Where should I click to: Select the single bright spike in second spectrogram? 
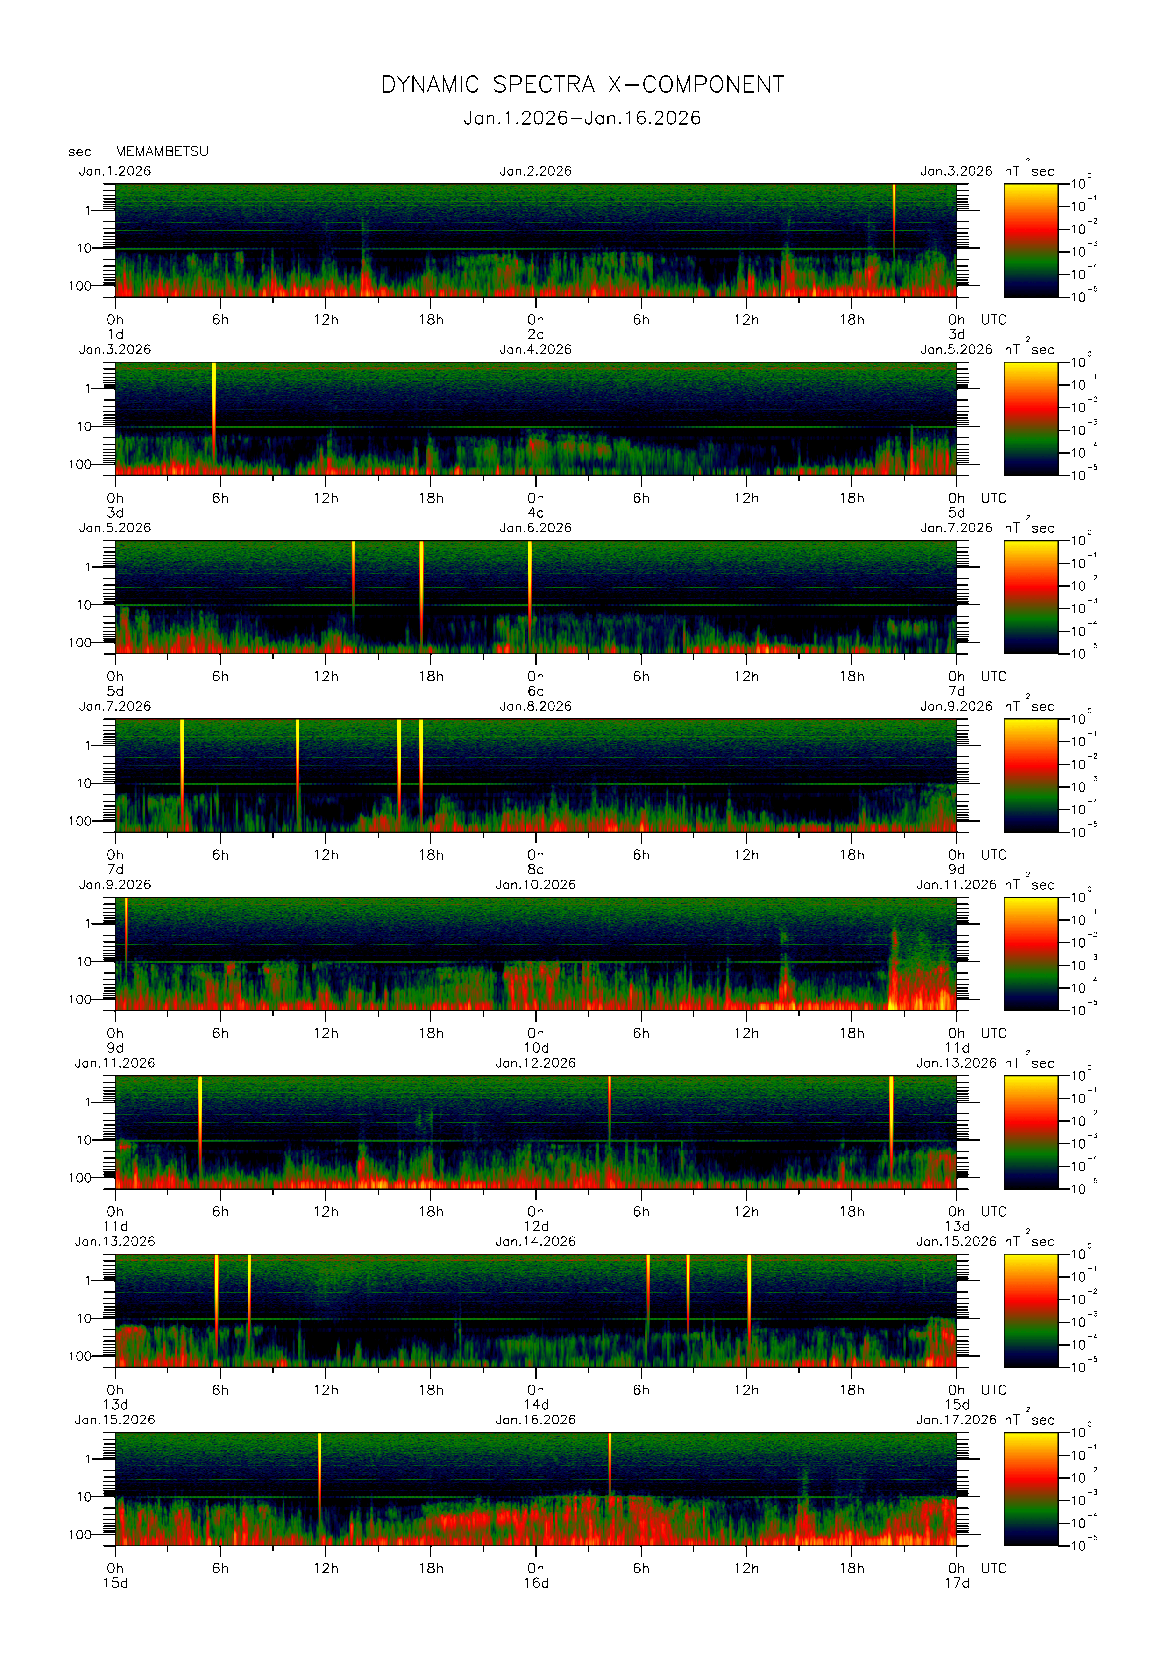[x=214, y=400]
